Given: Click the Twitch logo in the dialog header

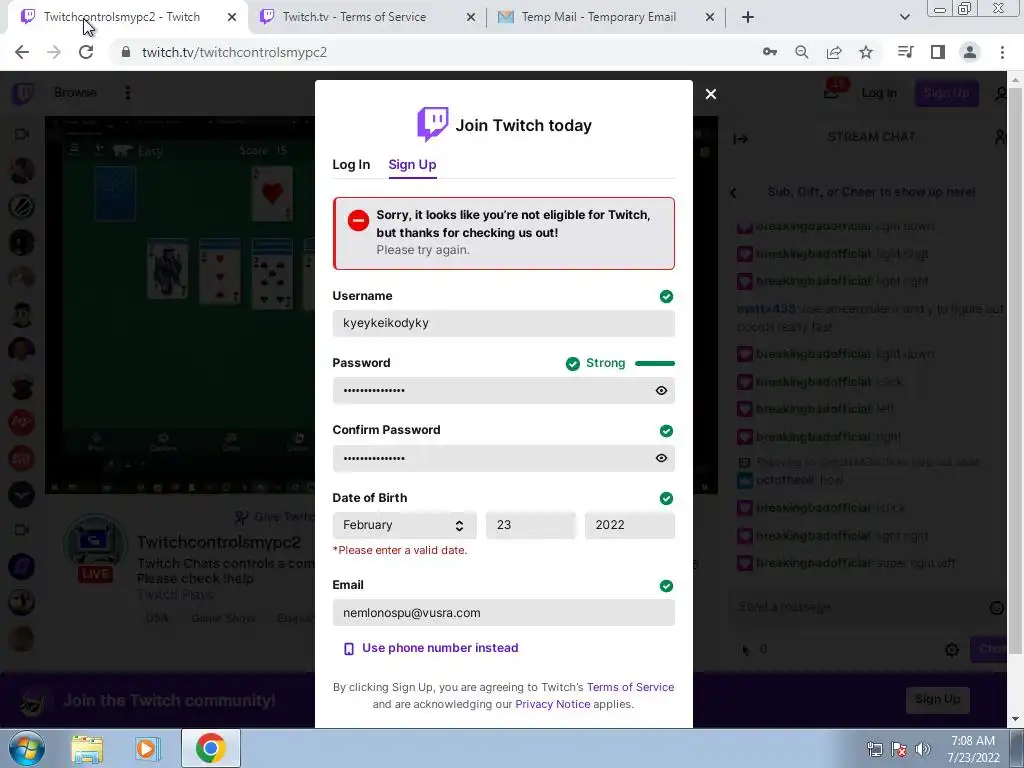Looking at the screenshot, I should [x=432, y=124].
